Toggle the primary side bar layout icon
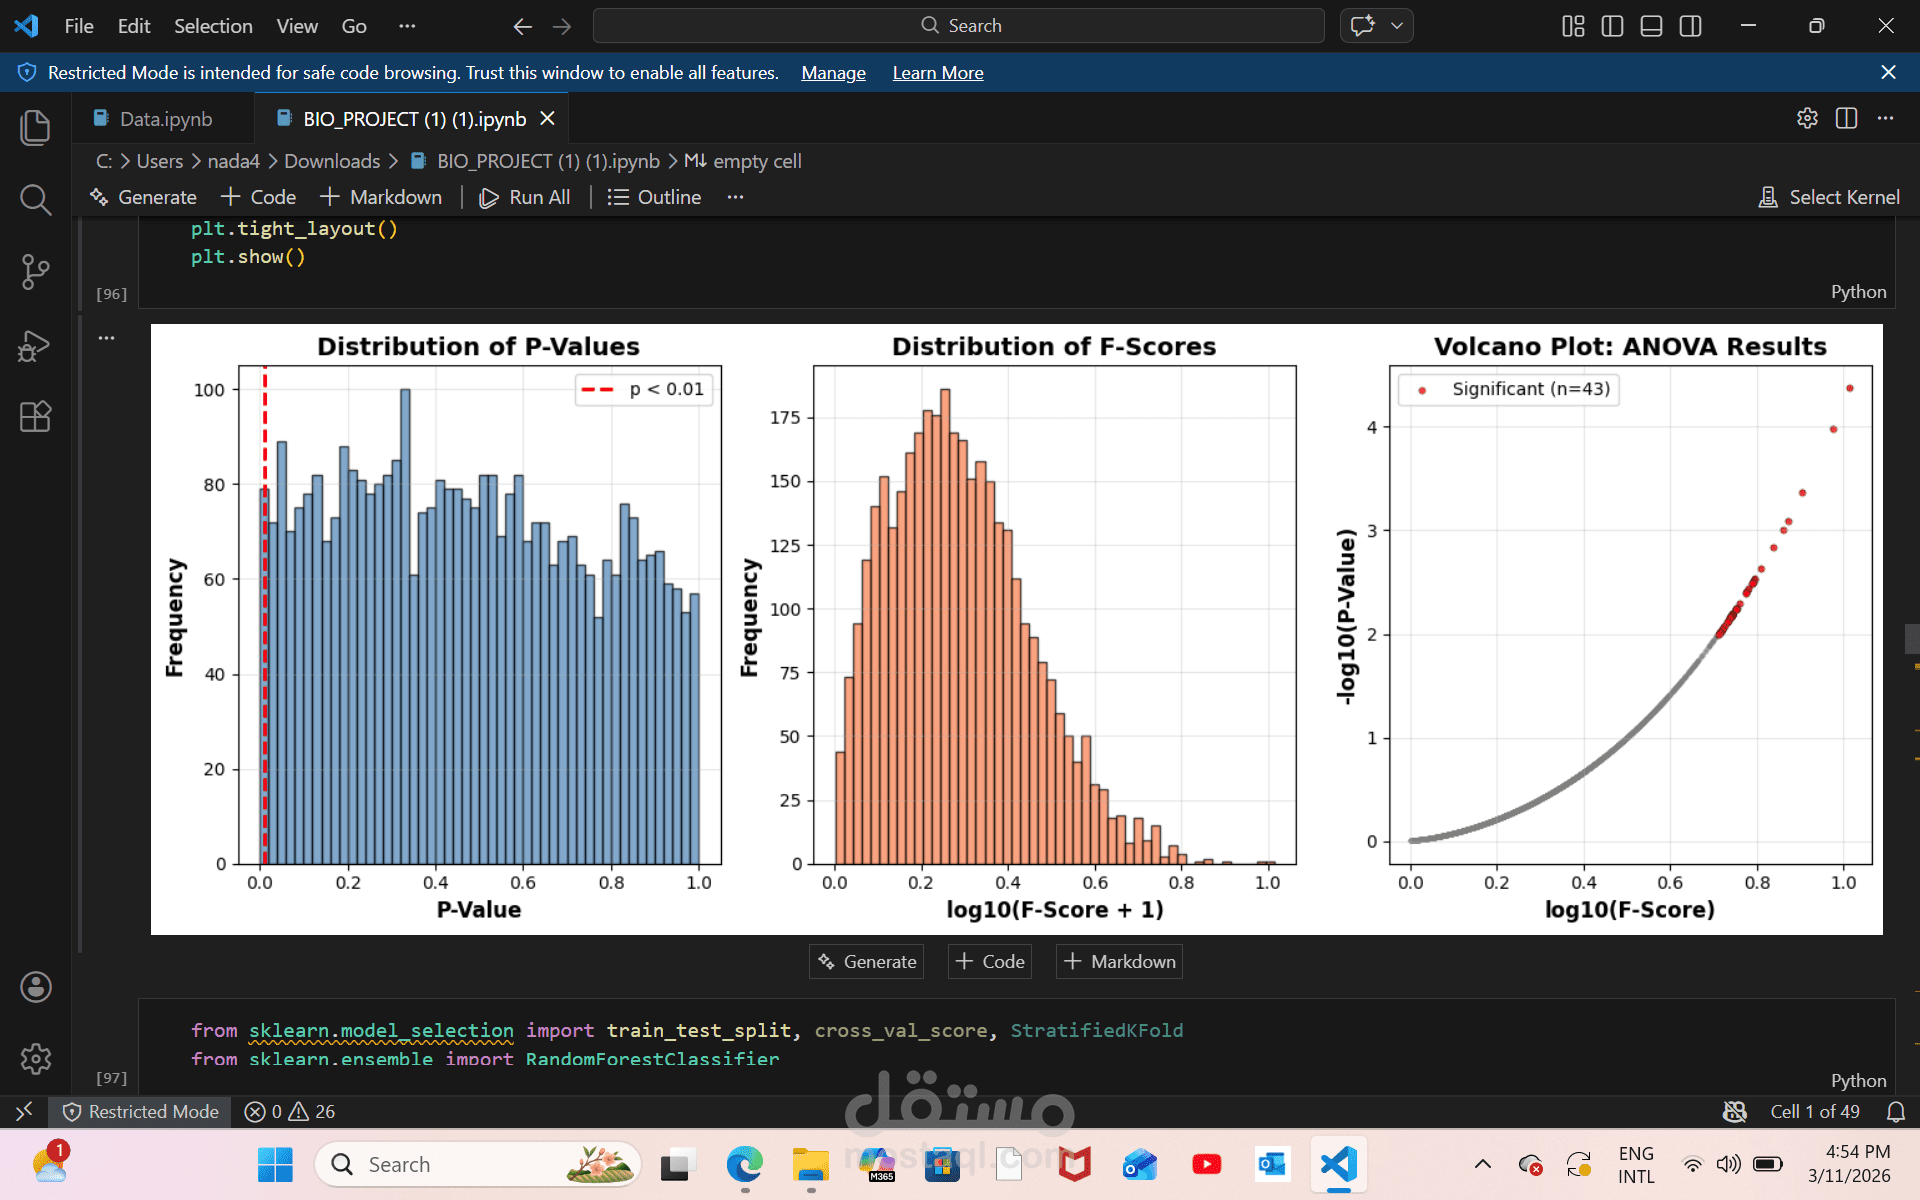The height and width of the screenshot is (1200, 1920). (1612, 26)
